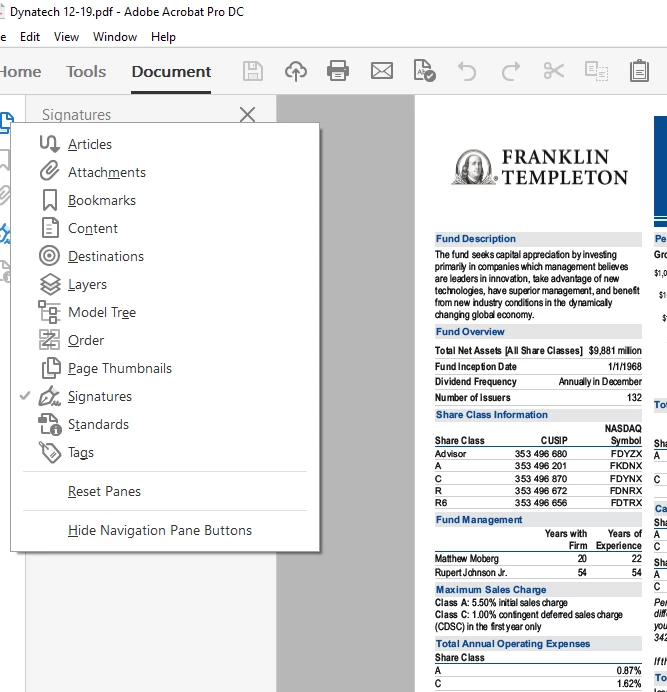Screen dimensions: 667x692
Task: Click the Undo arrow icon
Action: (467, 71)
